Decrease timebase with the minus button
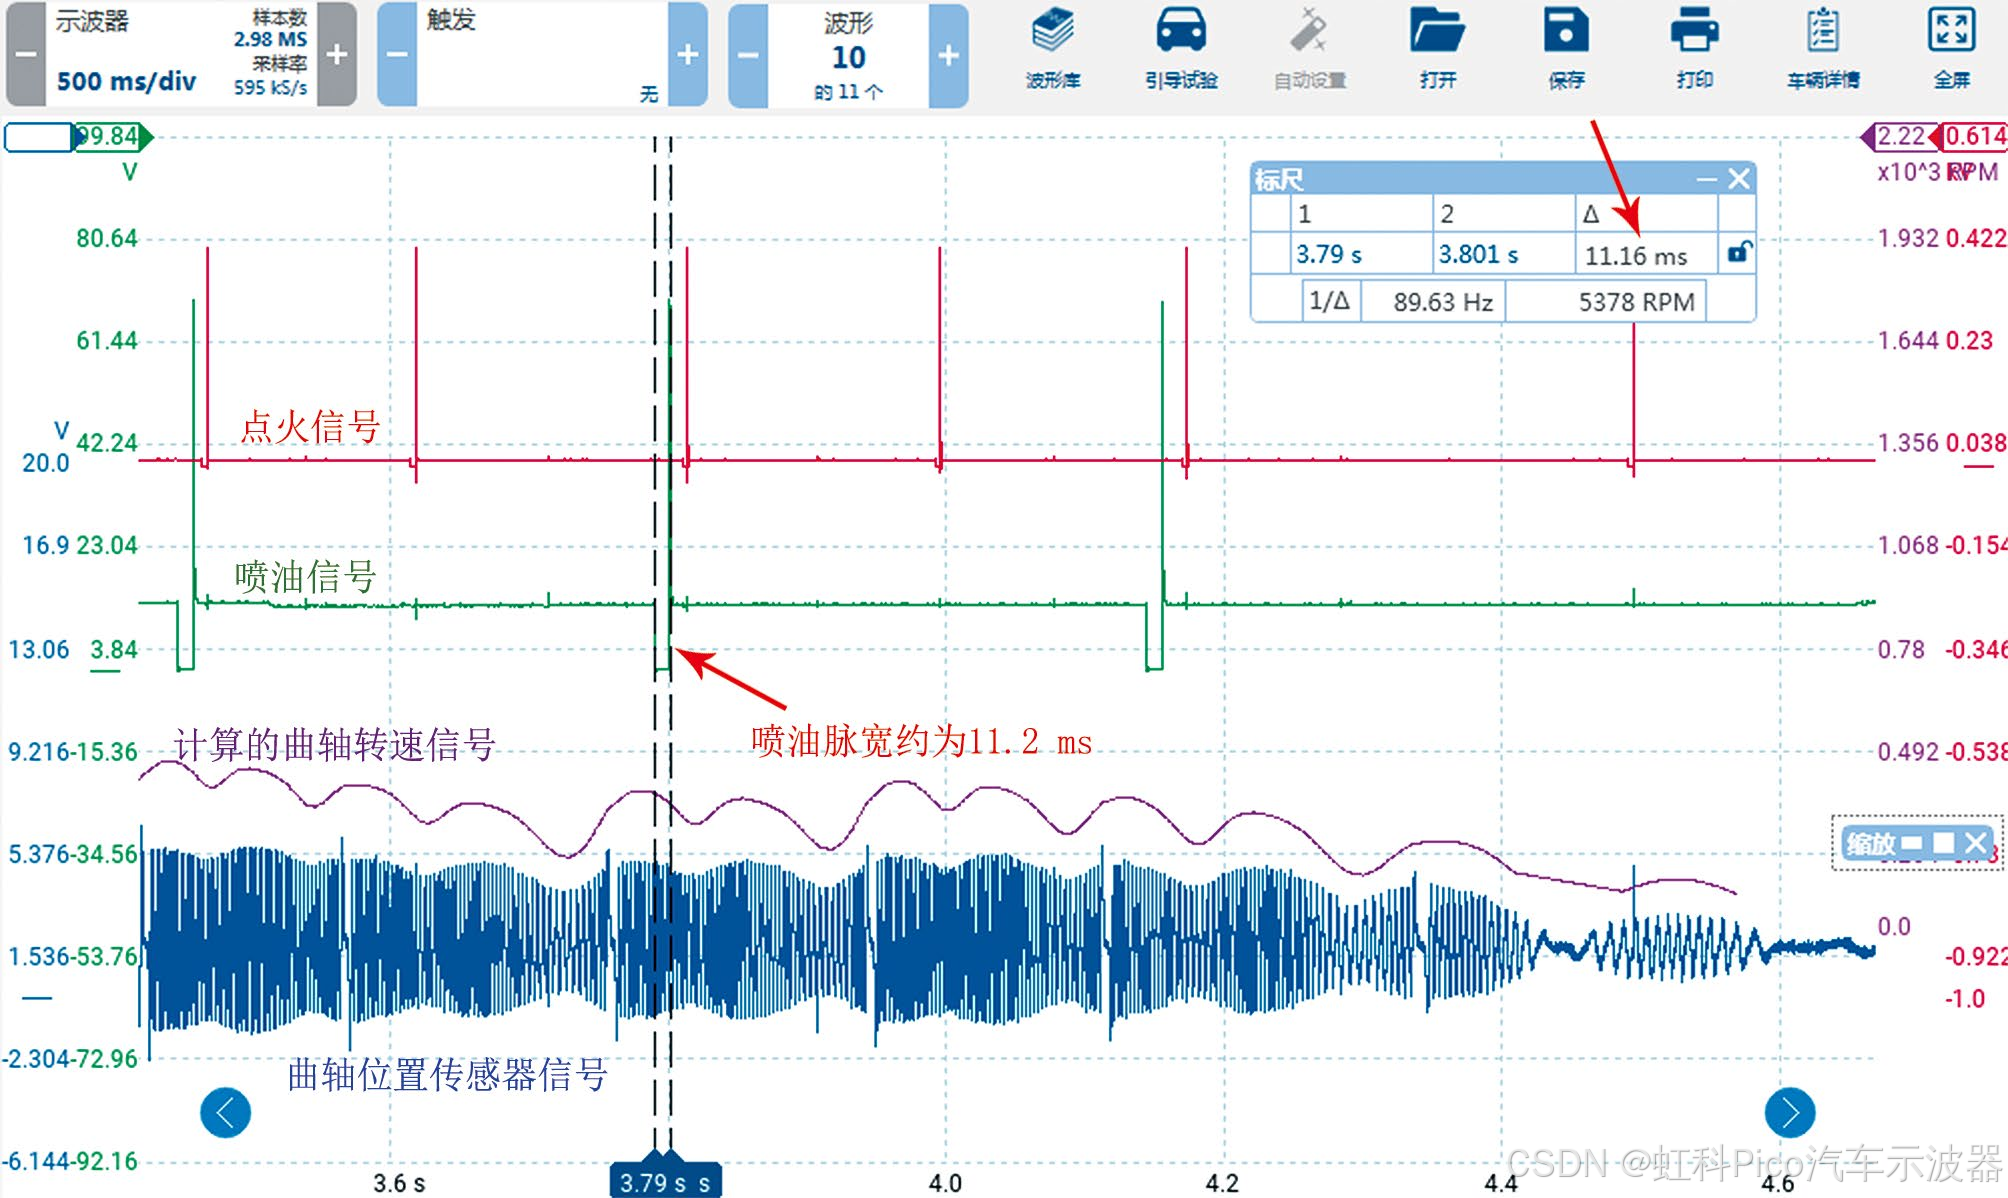The height and width of the screenshot is (1198, 2008). 26,55
